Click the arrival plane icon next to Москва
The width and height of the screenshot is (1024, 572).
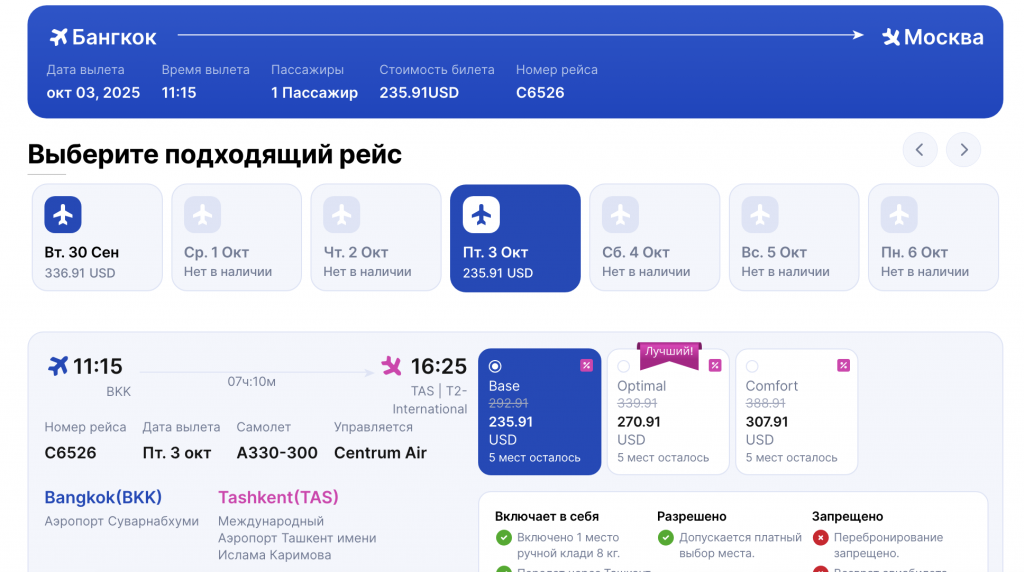point(891,37)
